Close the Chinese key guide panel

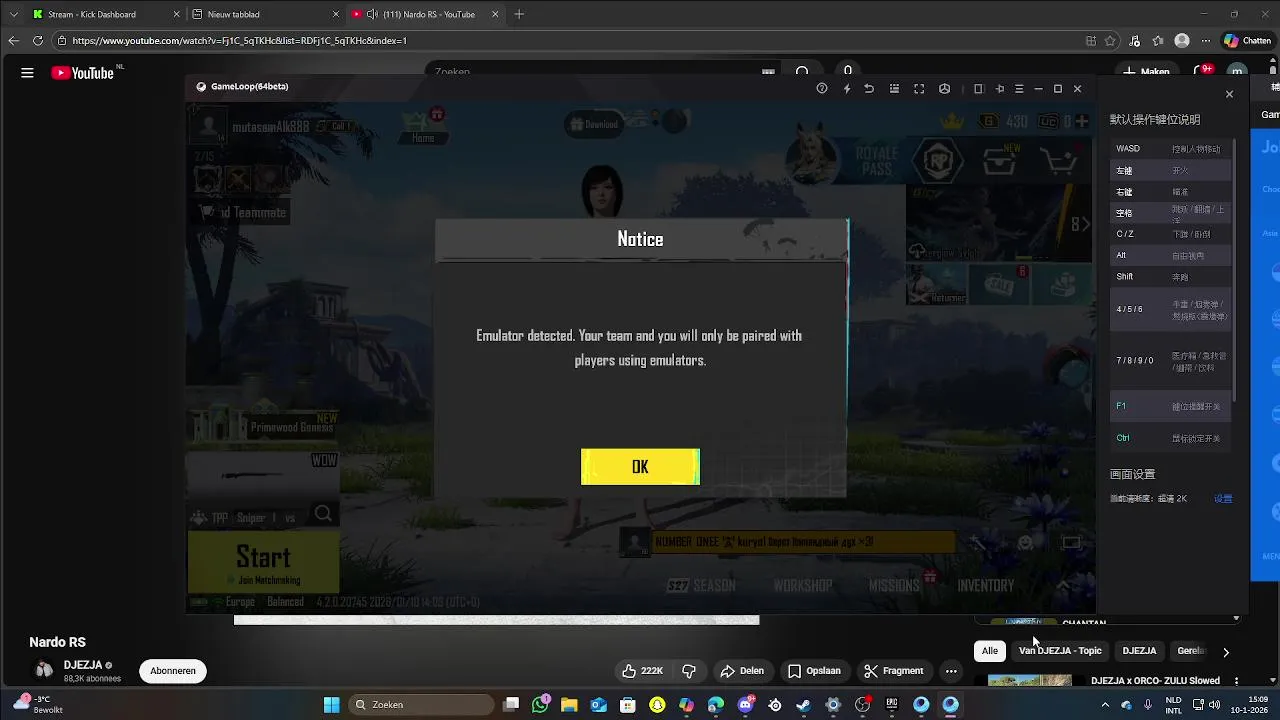[x=1229, y=94]
